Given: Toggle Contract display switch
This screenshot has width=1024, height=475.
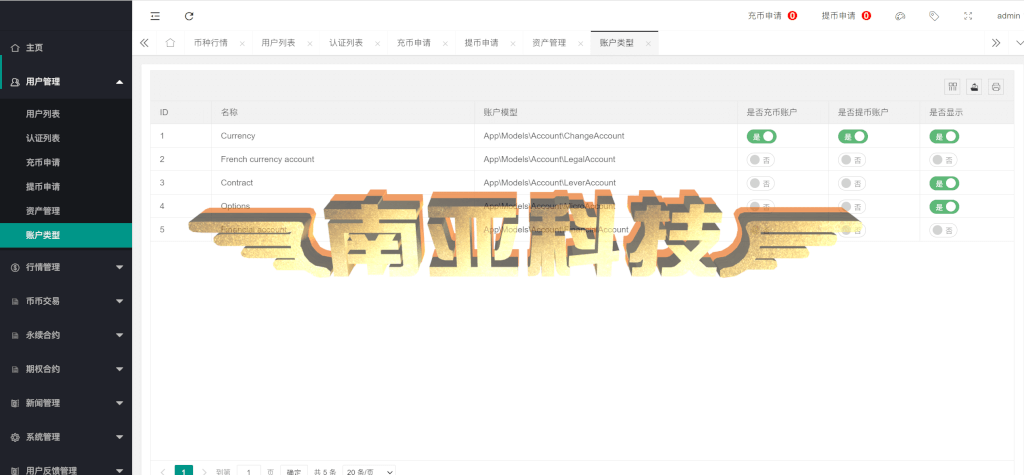Looking at the screenshot, I should click(x=944, y=183).
